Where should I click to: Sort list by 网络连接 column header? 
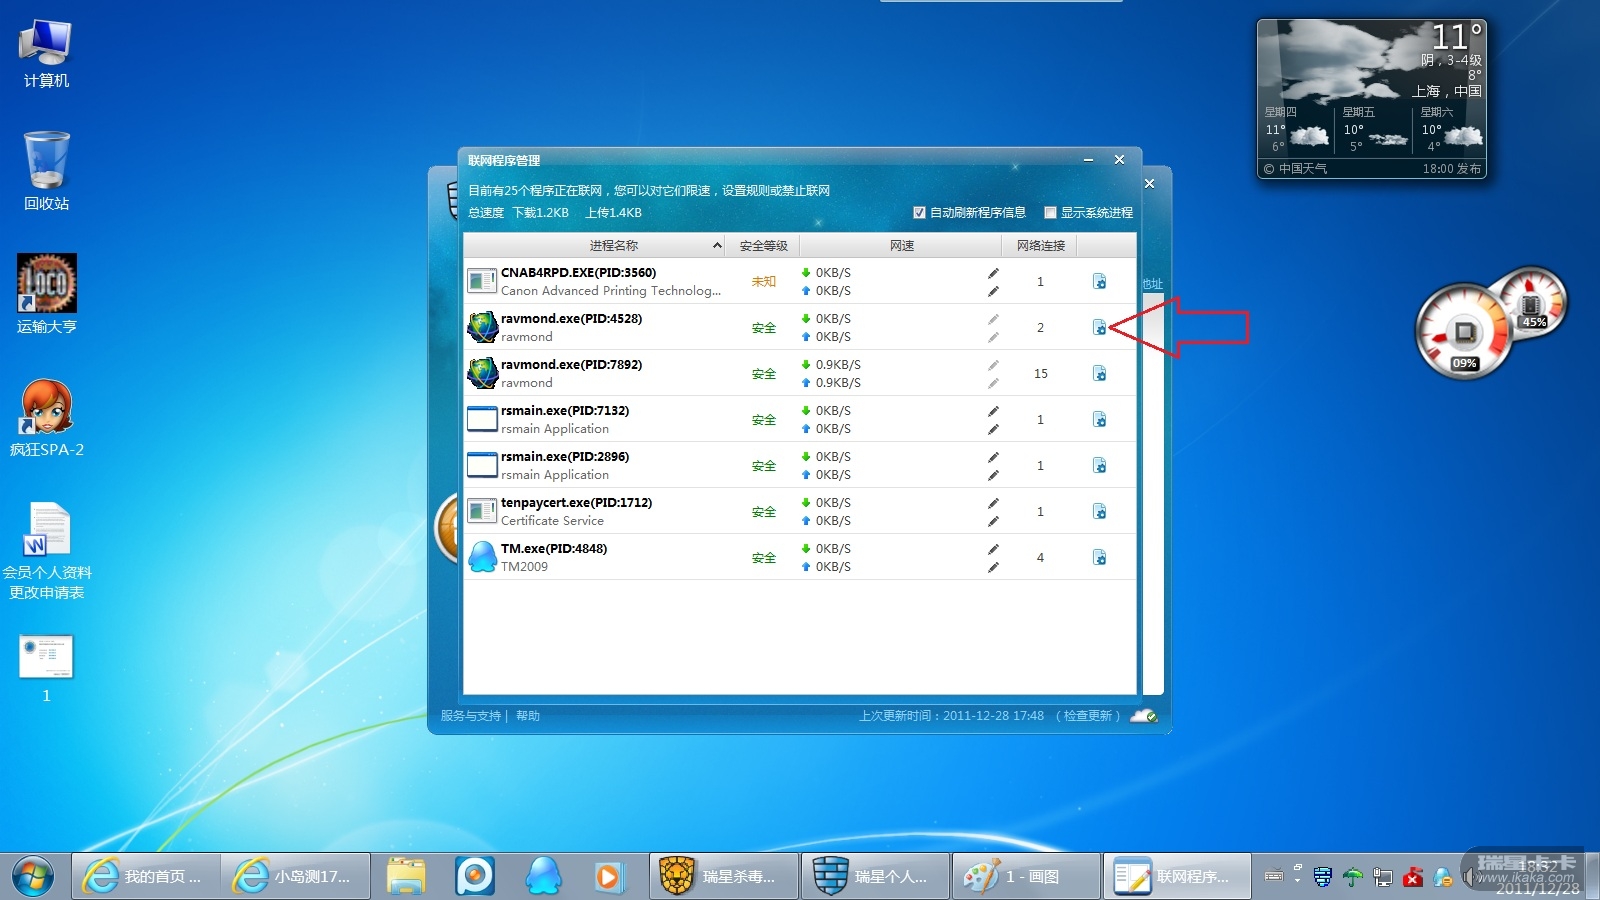point(1040,246)
